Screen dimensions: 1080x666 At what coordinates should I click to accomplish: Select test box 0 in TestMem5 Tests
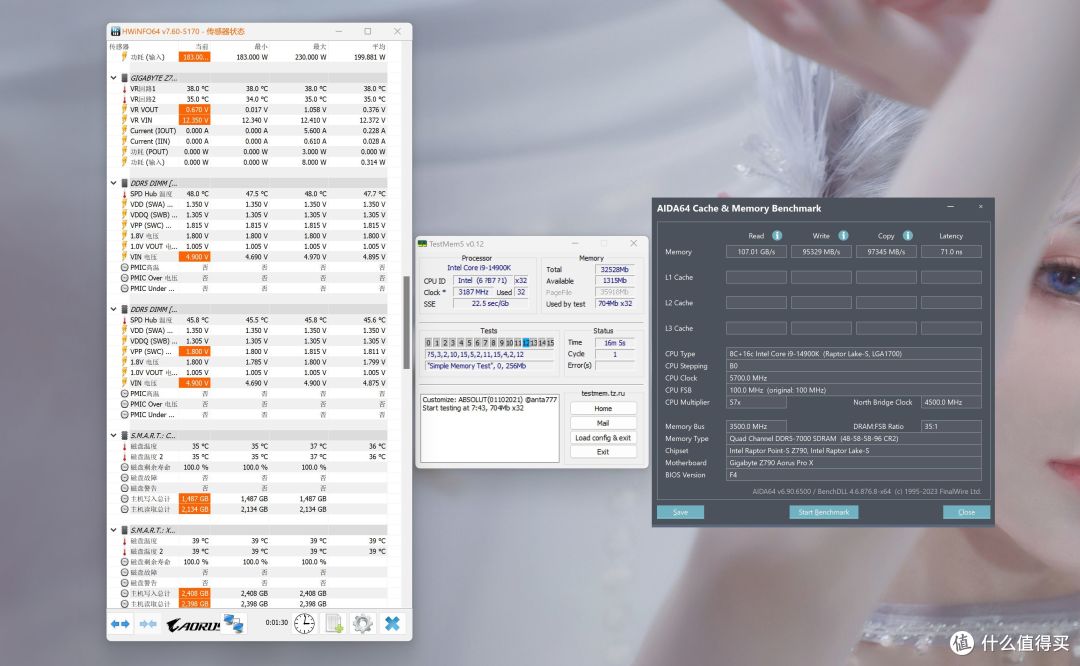click(428, 342)
